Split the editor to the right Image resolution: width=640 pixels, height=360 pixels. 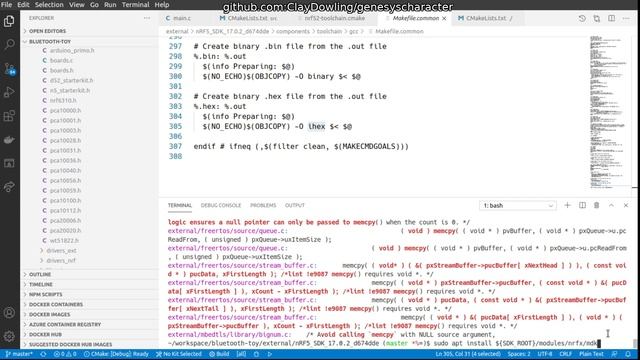coord(611,18)
